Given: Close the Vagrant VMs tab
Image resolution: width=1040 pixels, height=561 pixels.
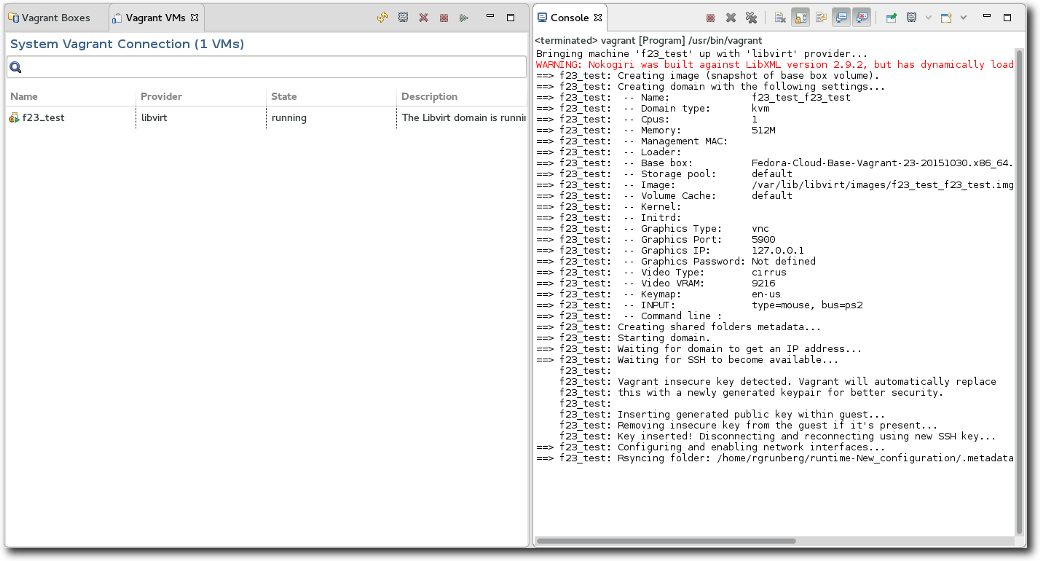Looking at the screenshot, I should [x=195, y=18].
